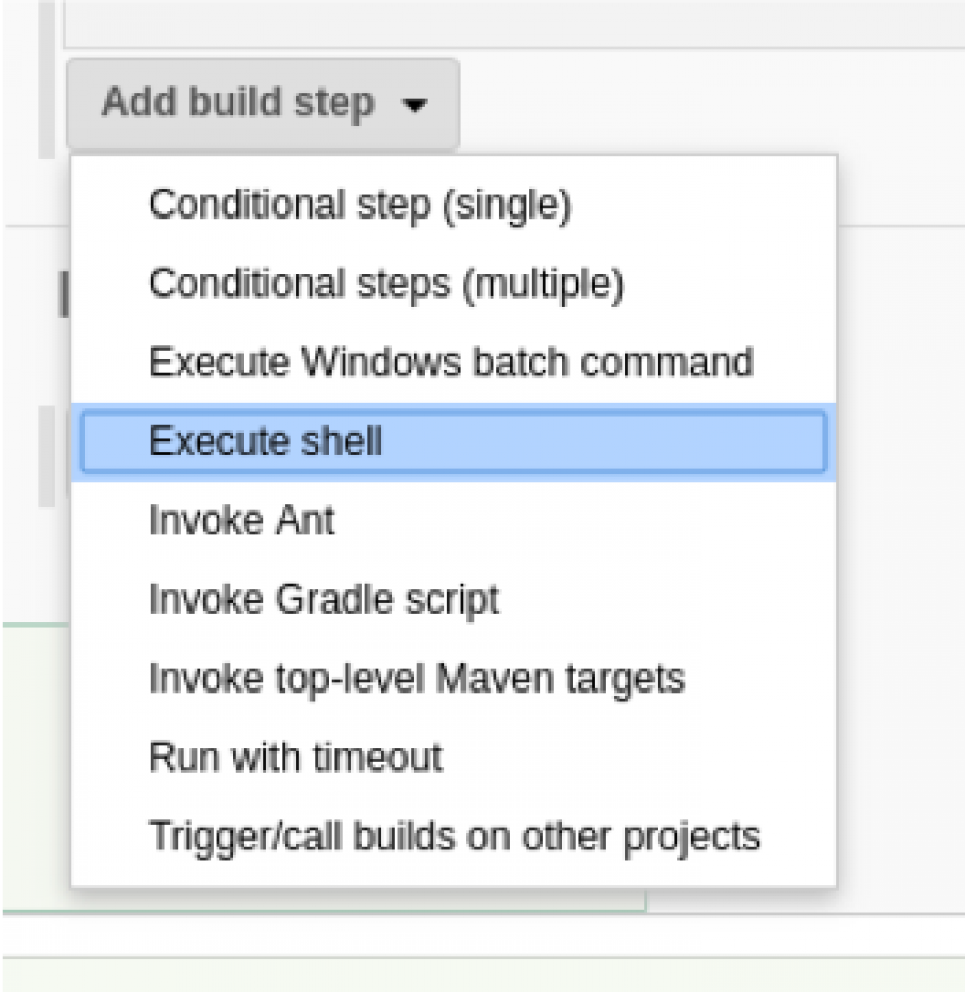Select Trigger/call builds on other projects
965x992 pixels.
(x=454, y=835)
